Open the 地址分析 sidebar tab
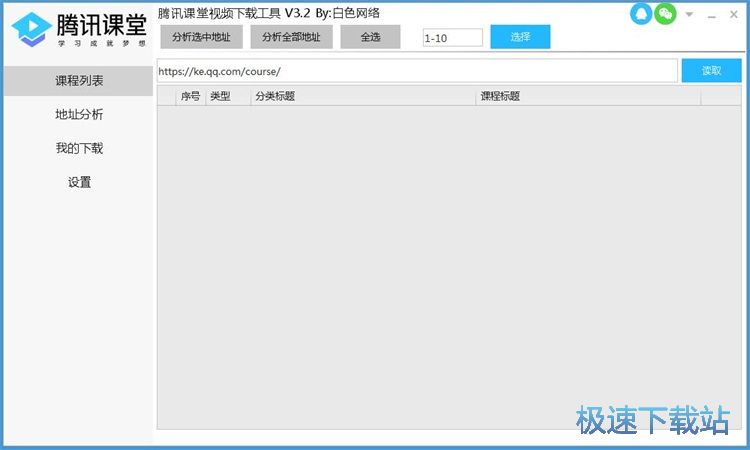The image size is (750, 450). click(78, 114)
